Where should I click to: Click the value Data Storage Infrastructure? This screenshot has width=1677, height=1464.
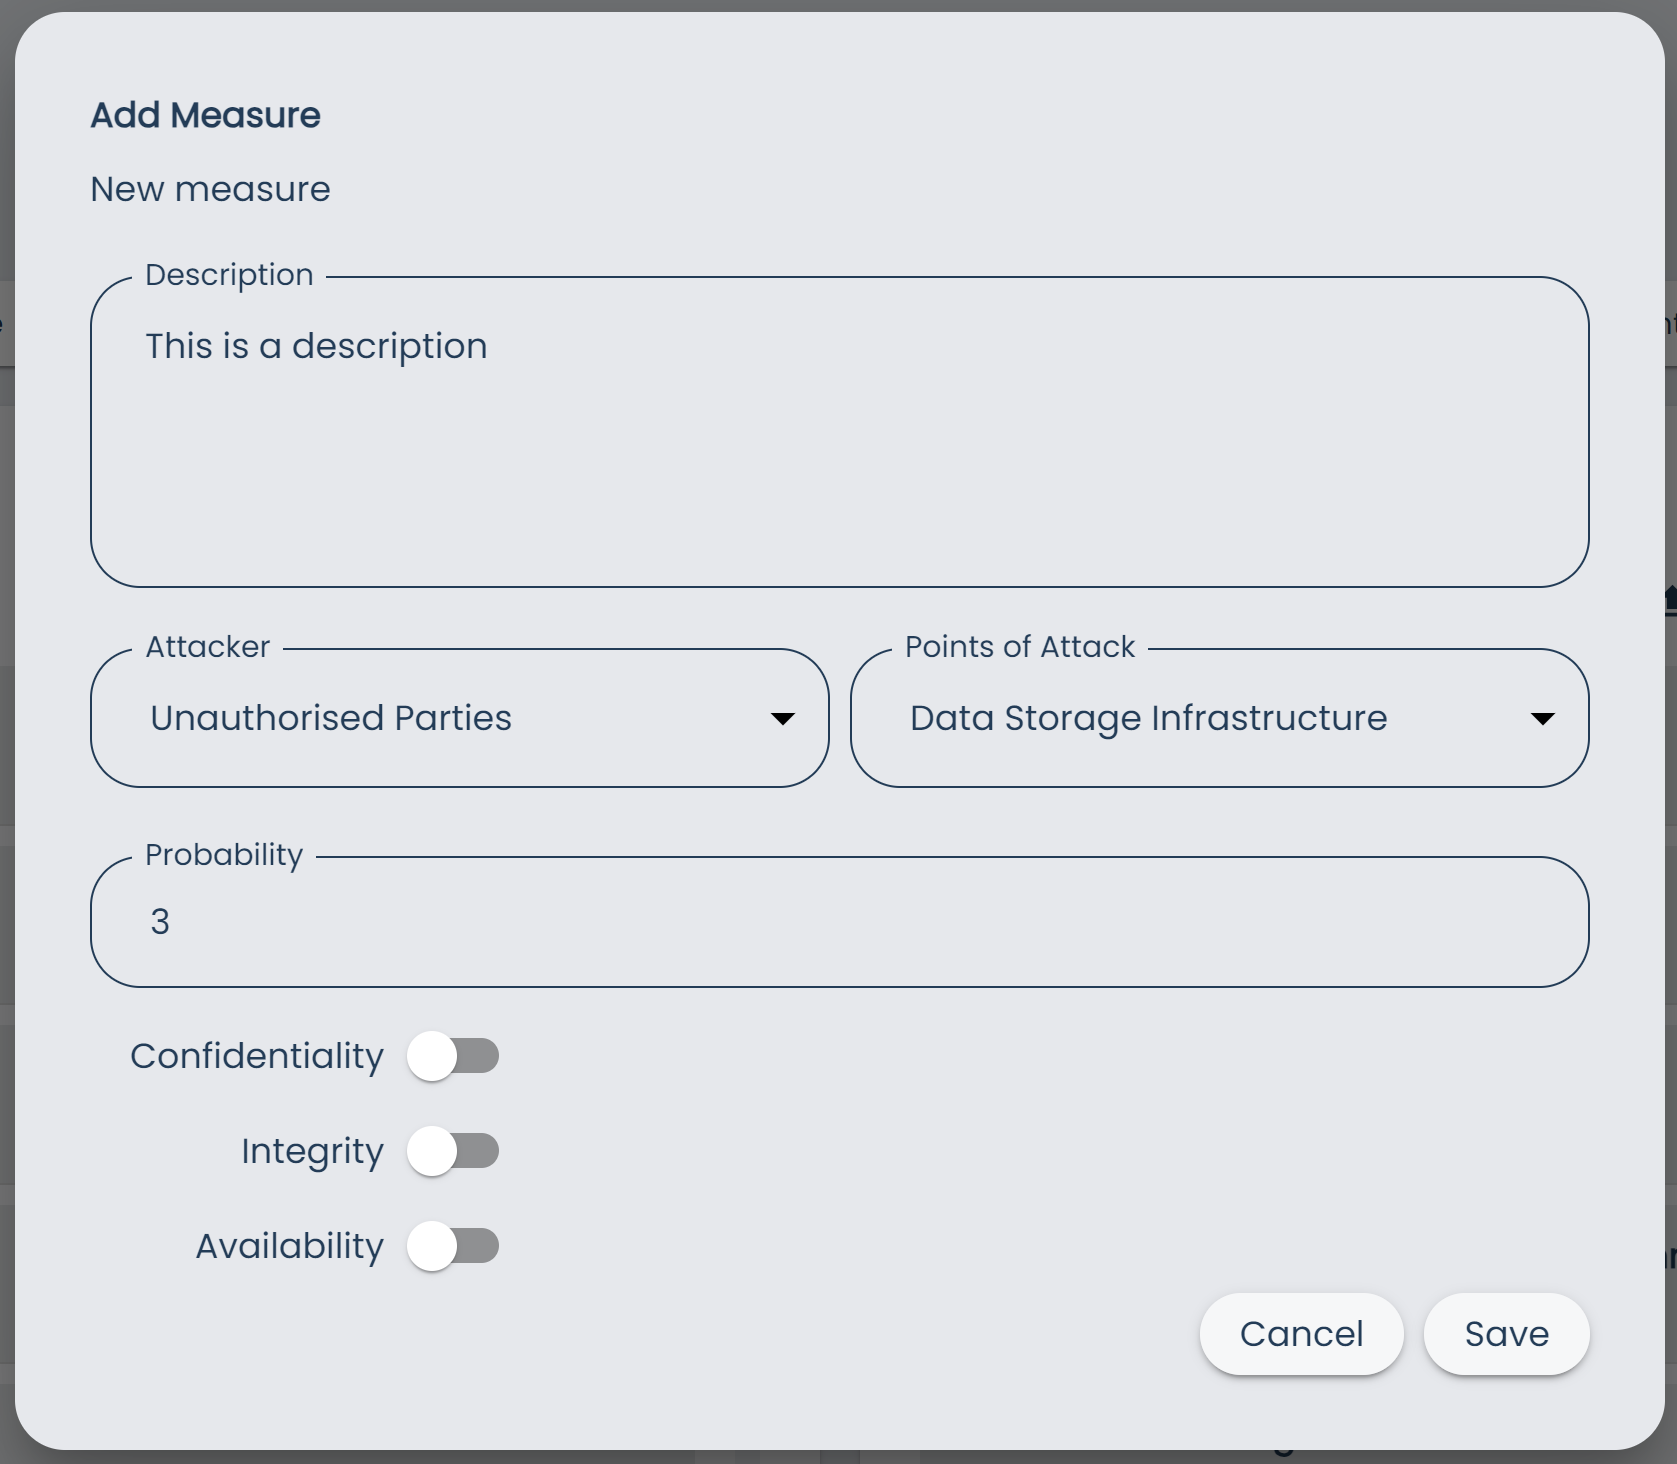coord(1148,717)
